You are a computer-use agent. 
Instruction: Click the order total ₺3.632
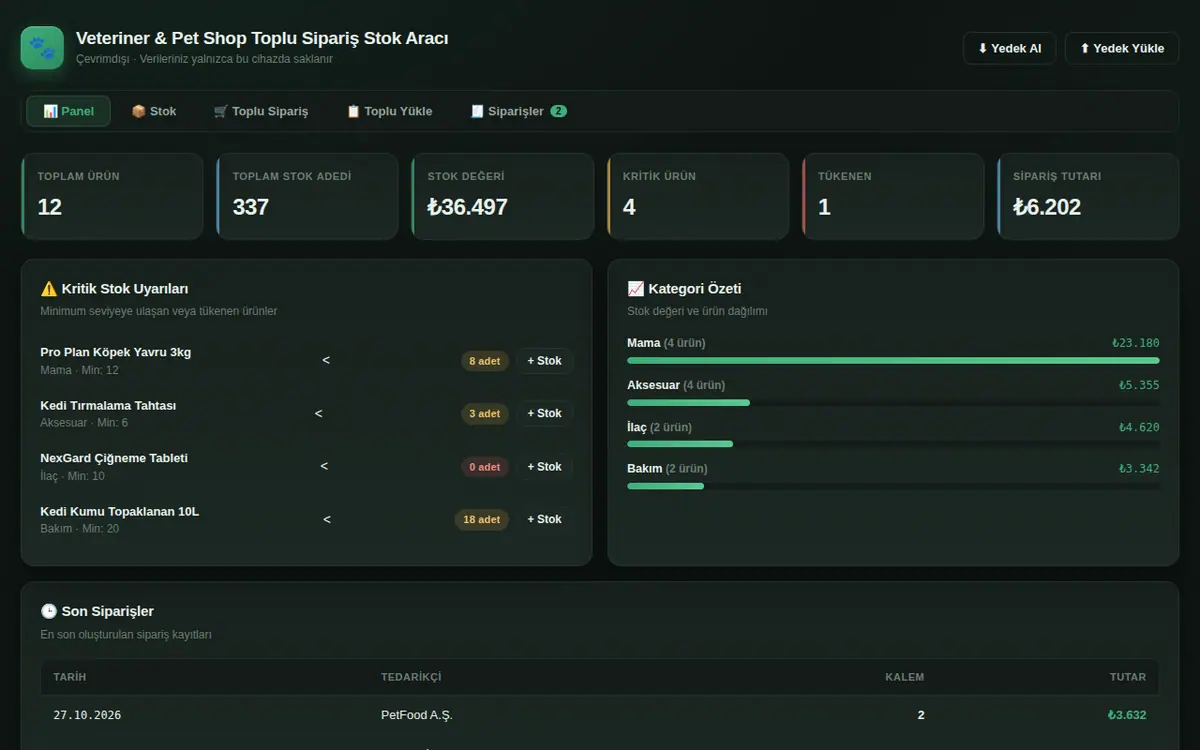(1127, 715)
